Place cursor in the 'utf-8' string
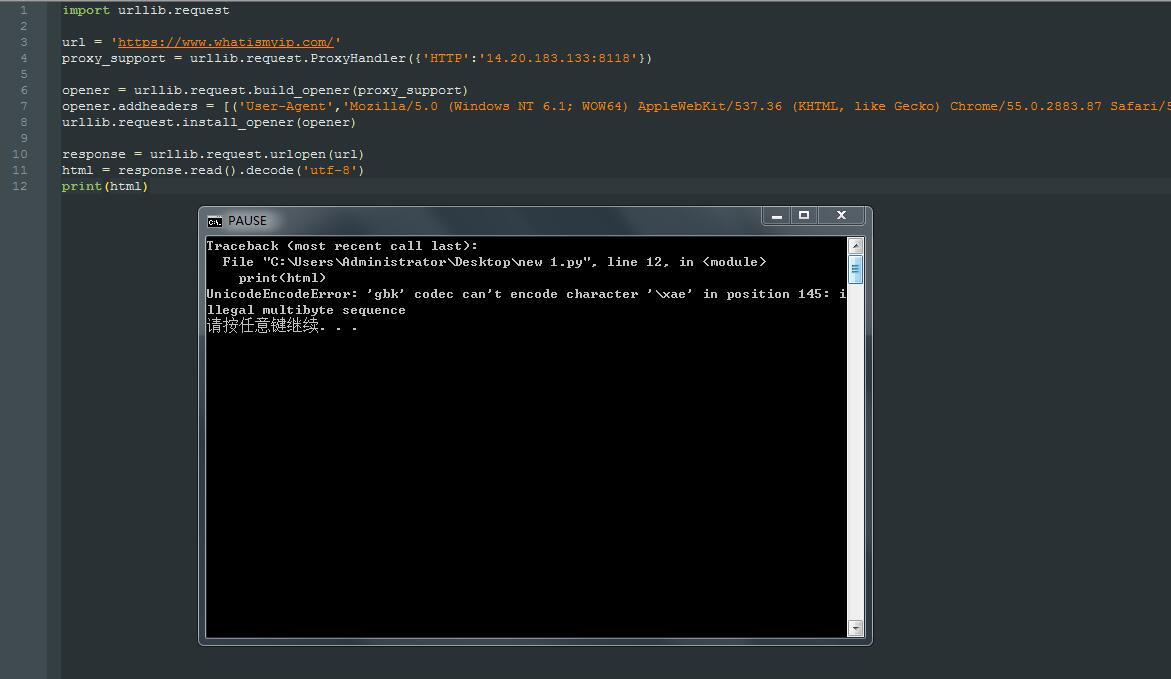This screenshot has height=679, width=1171. pos(333,170)
